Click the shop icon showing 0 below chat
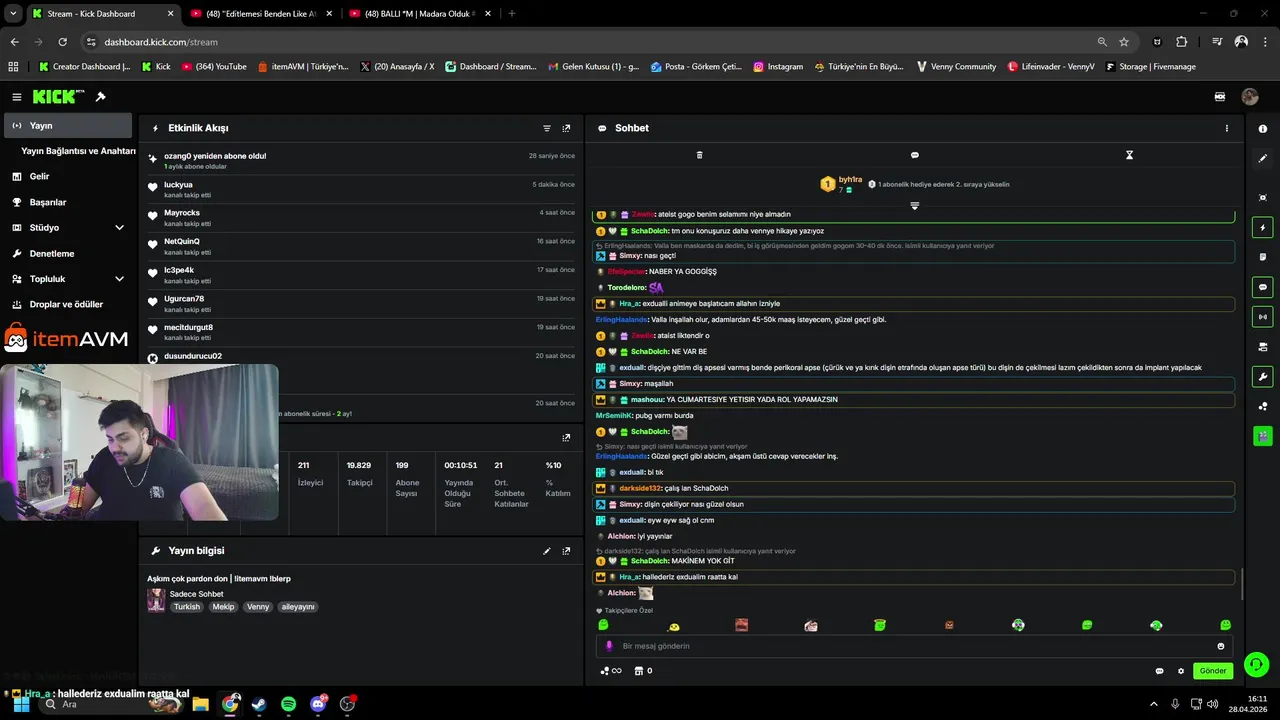 642,671
